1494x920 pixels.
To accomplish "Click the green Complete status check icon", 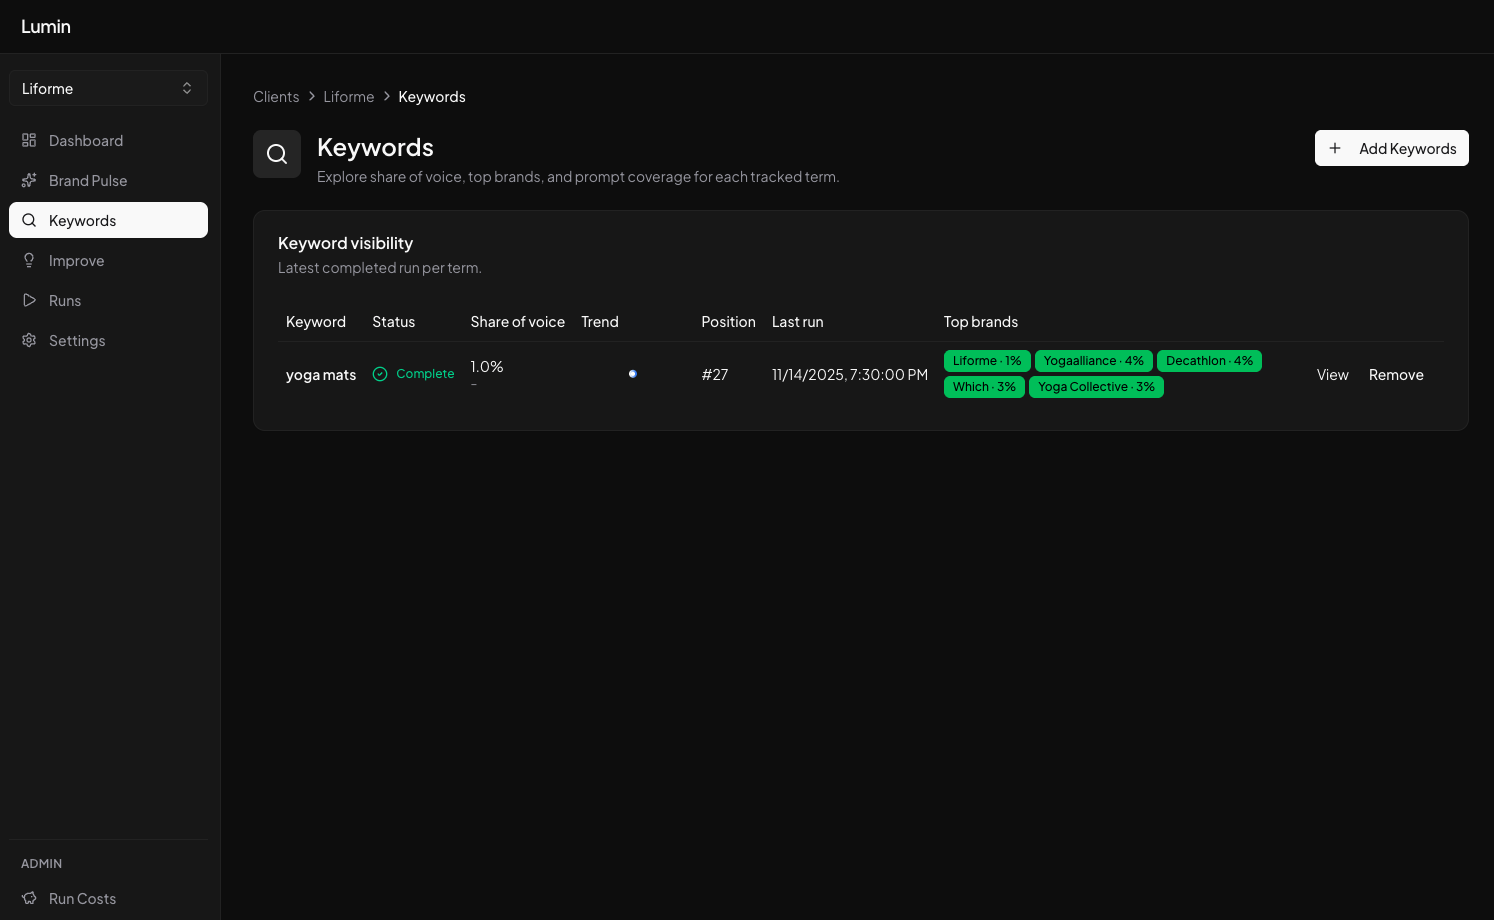I will click(380, 374).
